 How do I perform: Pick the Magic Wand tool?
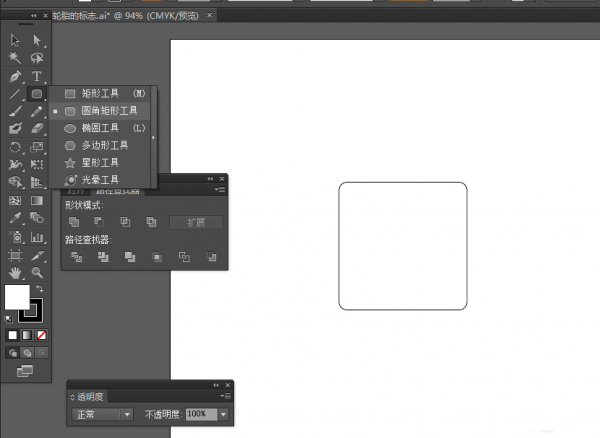(15, 58)
